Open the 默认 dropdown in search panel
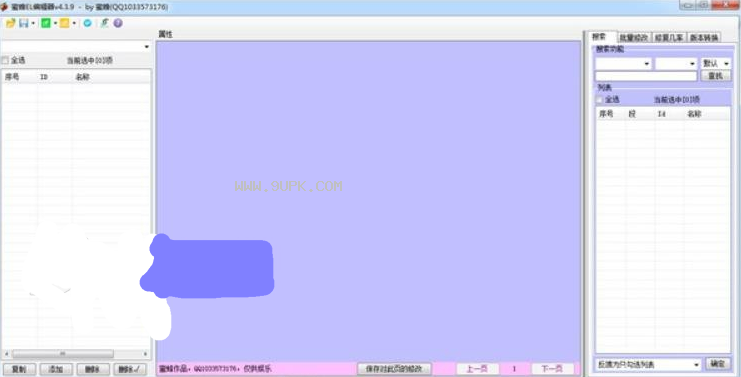The width and height of the screenshot is (741, 377). click(716, 63)
